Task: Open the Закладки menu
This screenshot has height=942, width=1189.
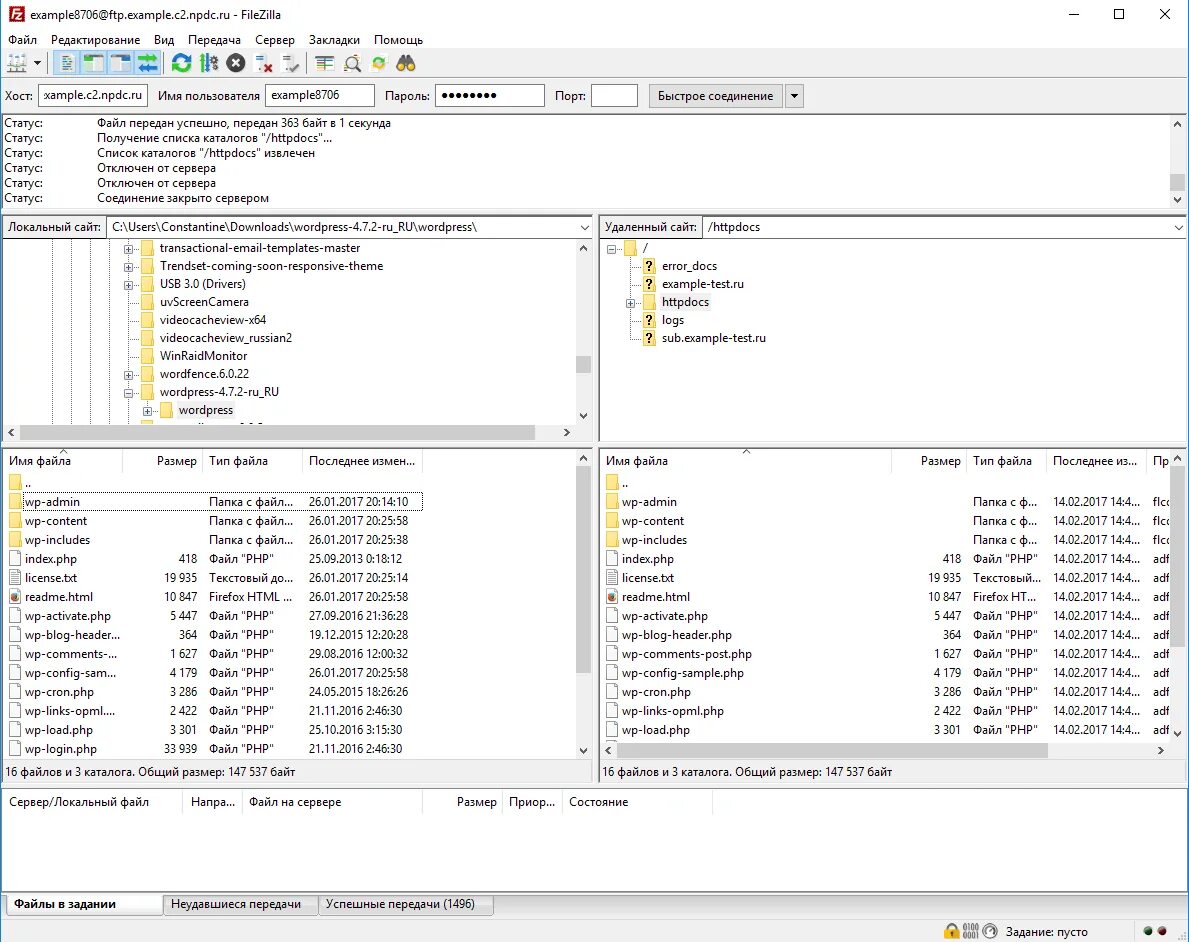Action: point(334,39)
